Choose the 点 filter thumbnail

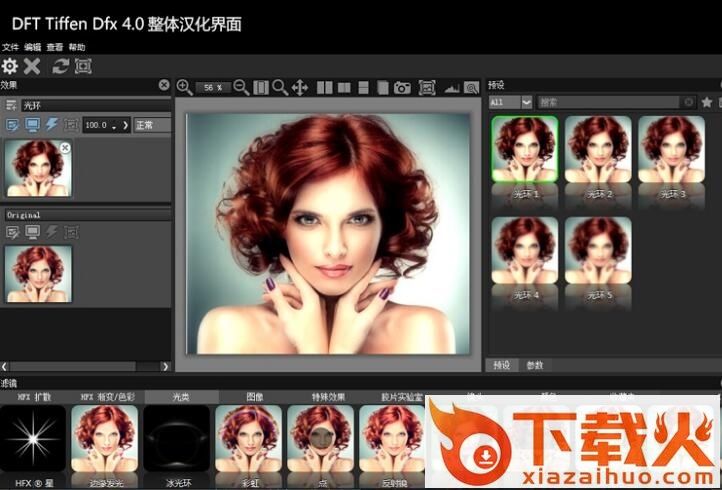pos(321,438)
